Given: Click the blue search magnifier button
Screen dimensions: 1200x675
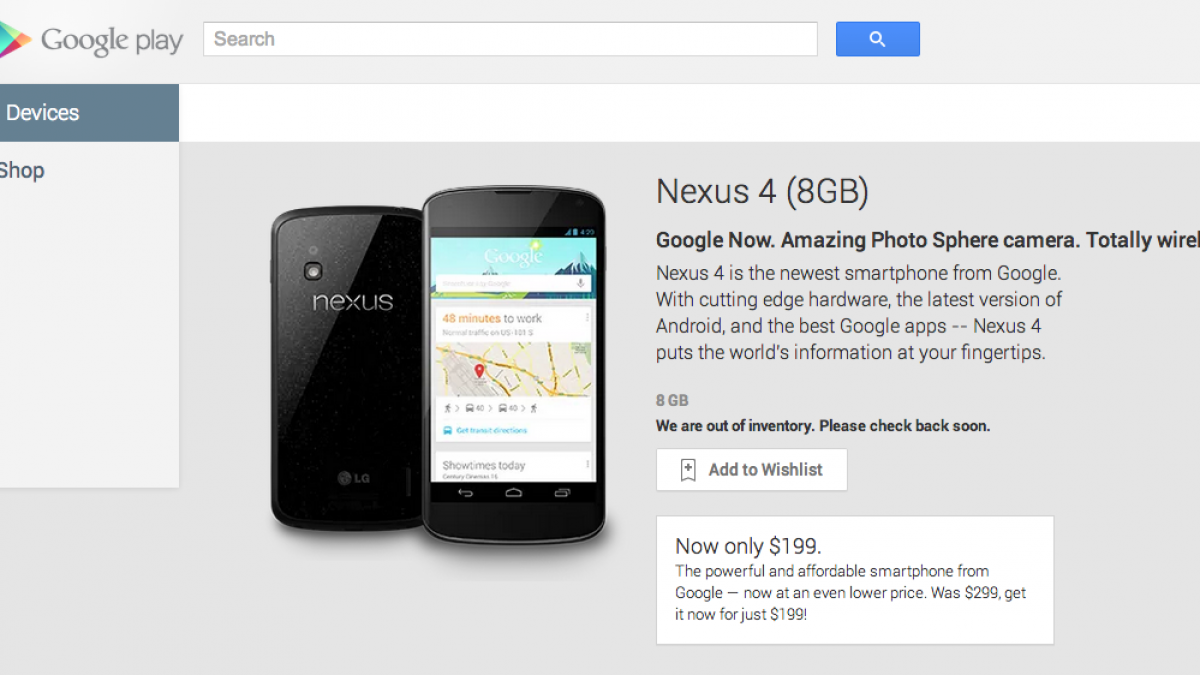Looking at the screenshot, I should [x=877, y=39].
